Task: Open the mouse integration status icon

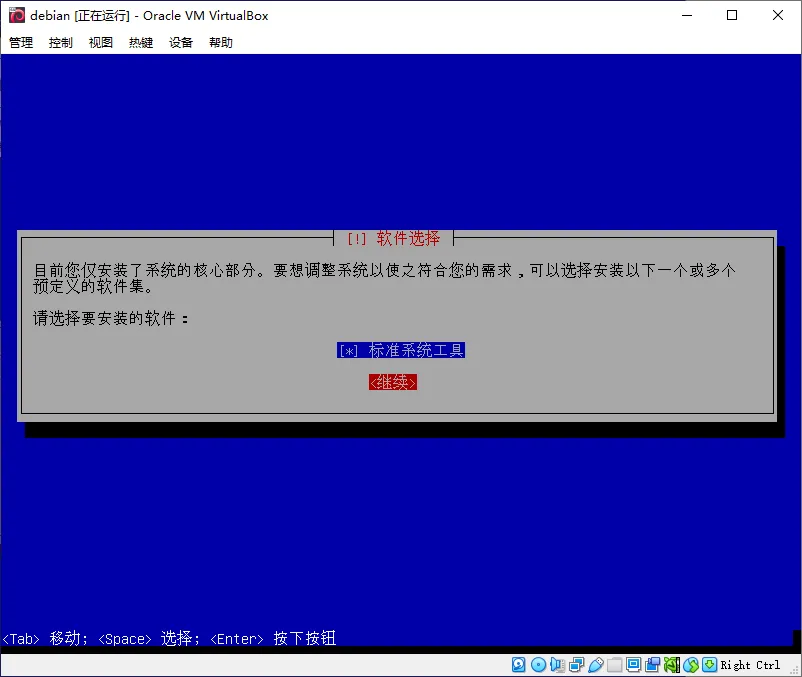Action: pyautogui.click(x=691, y=665)
